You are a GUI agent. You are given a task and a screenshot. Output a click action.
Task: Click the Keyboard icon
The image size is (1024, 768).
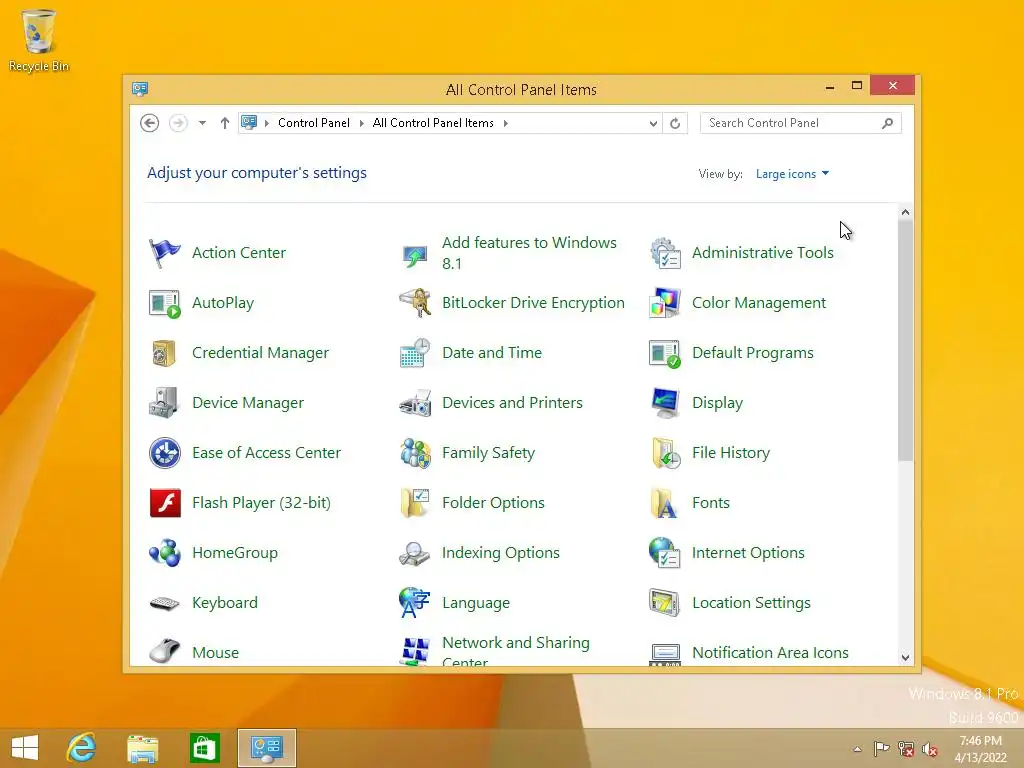tap(165, 603)
